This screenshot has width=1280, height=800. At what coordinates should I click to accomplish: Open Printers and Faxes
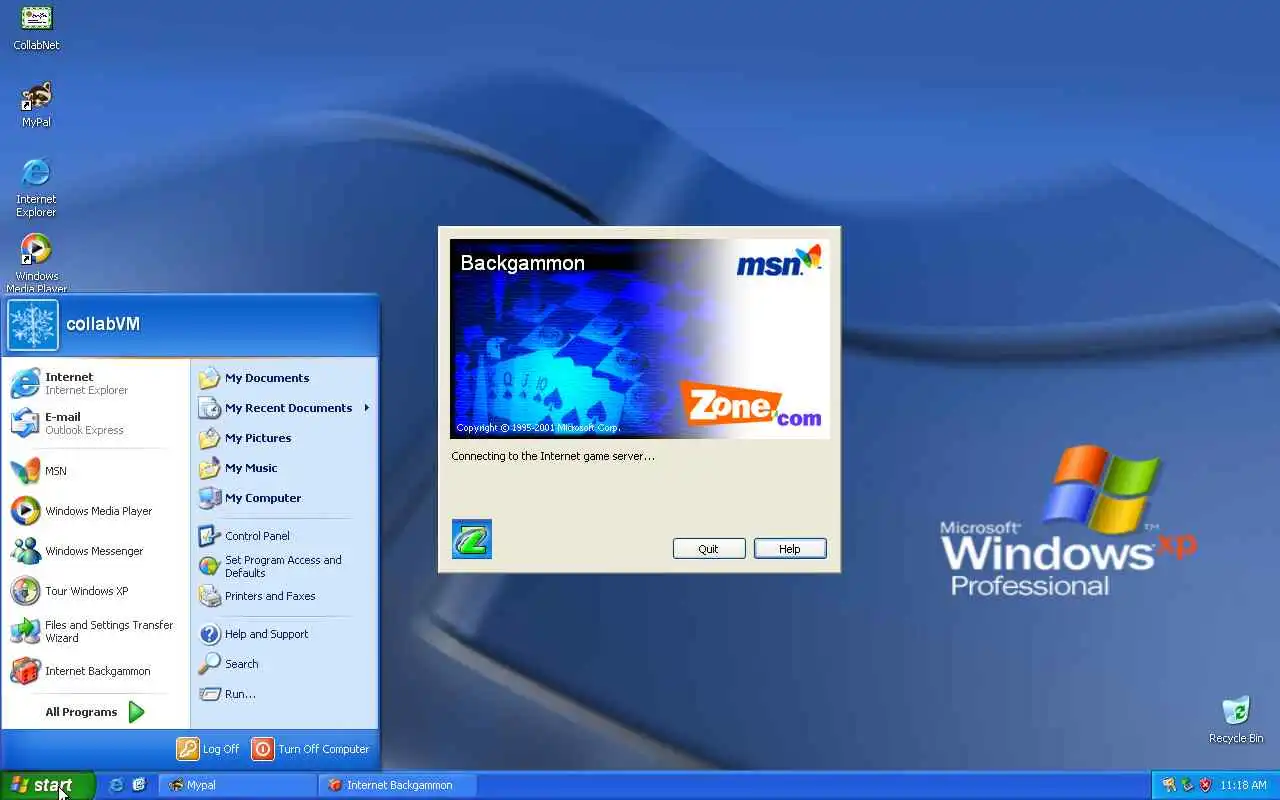pyautogui.click(x=284, y=596)
